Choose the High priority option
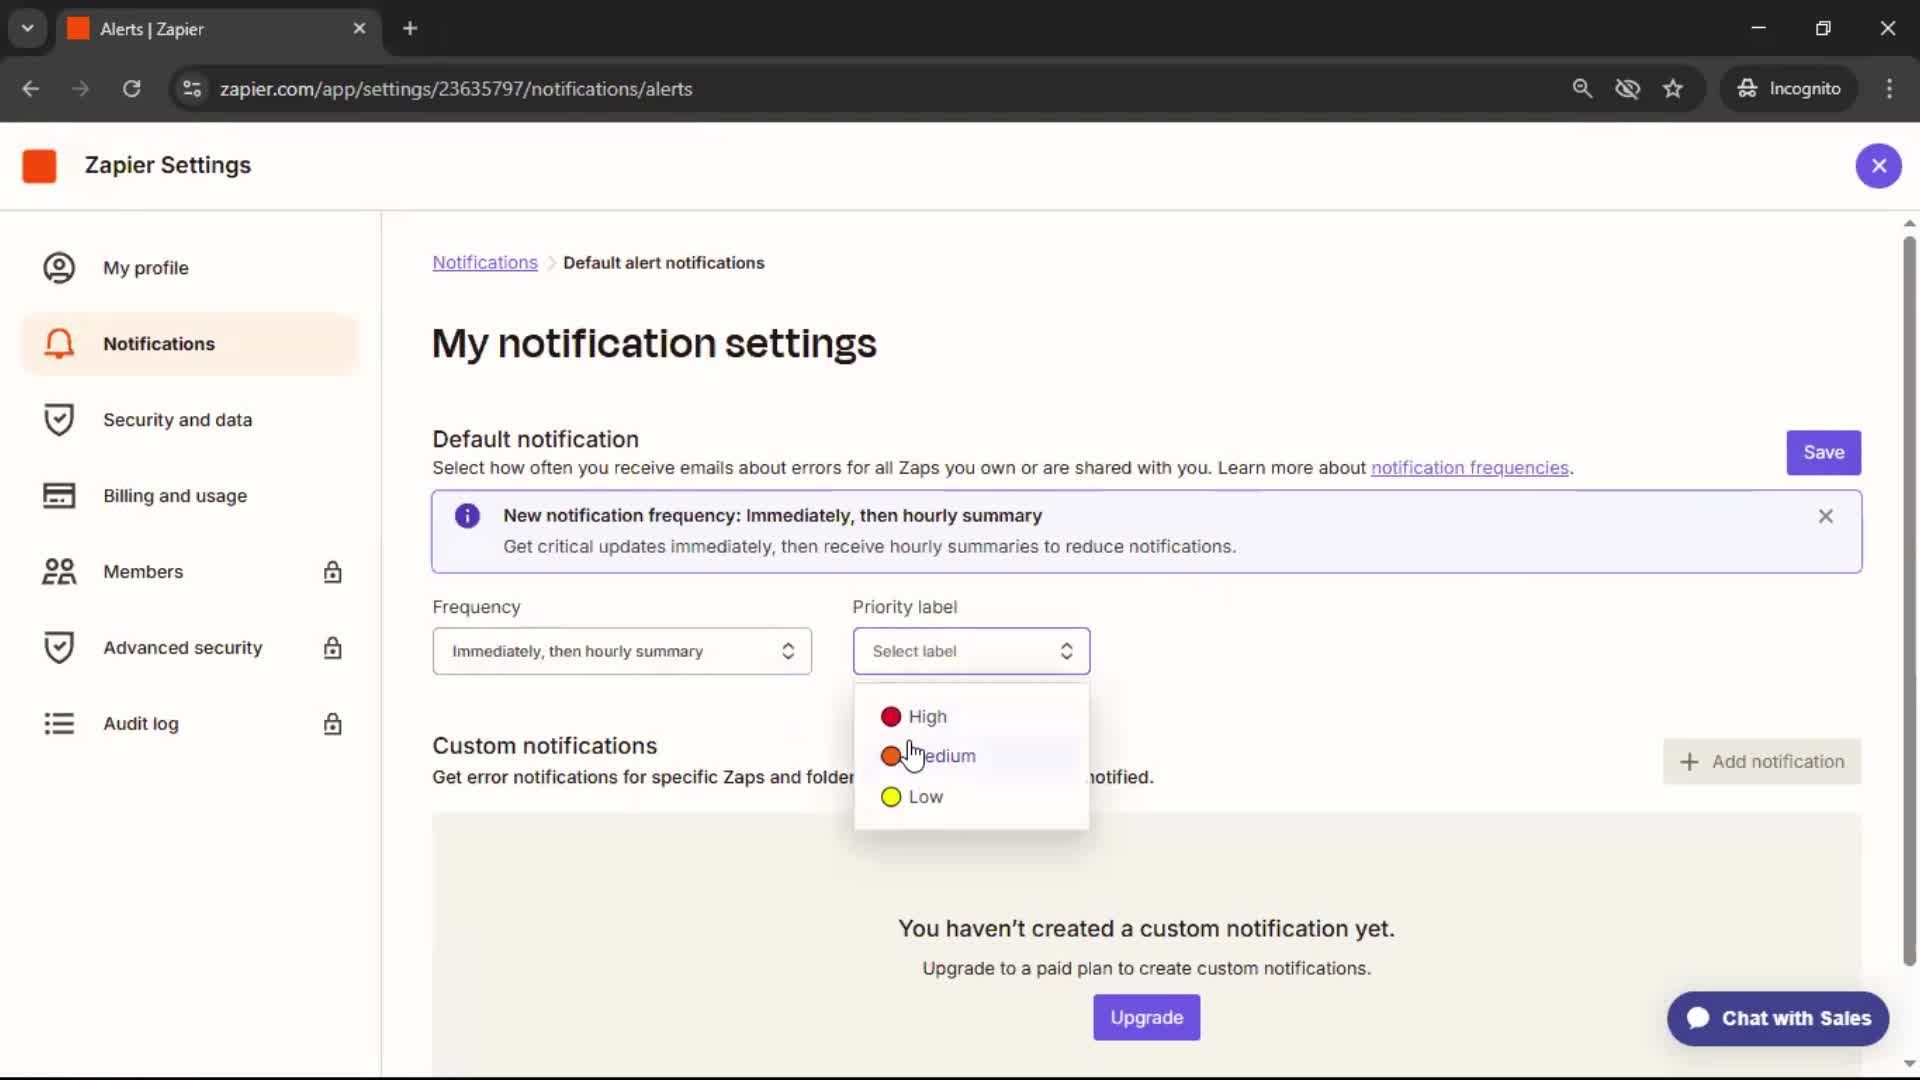1920x1080 pixels. pyautogui.click(x=971, y=717)
